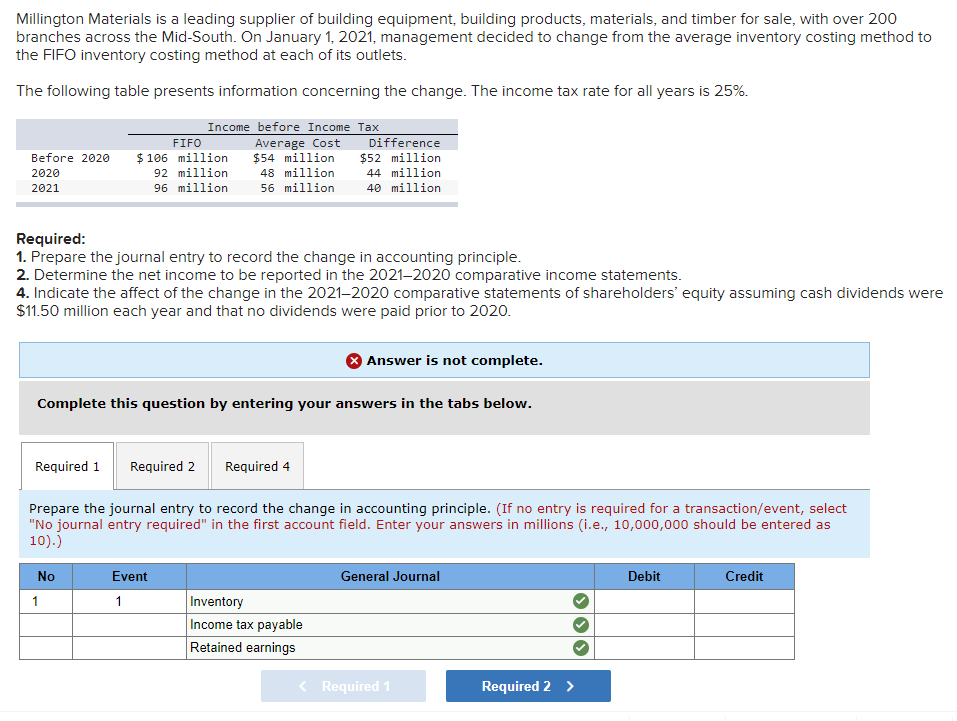
Task: Click the '40 million' Difference value
Action: [x=403, y=188]
